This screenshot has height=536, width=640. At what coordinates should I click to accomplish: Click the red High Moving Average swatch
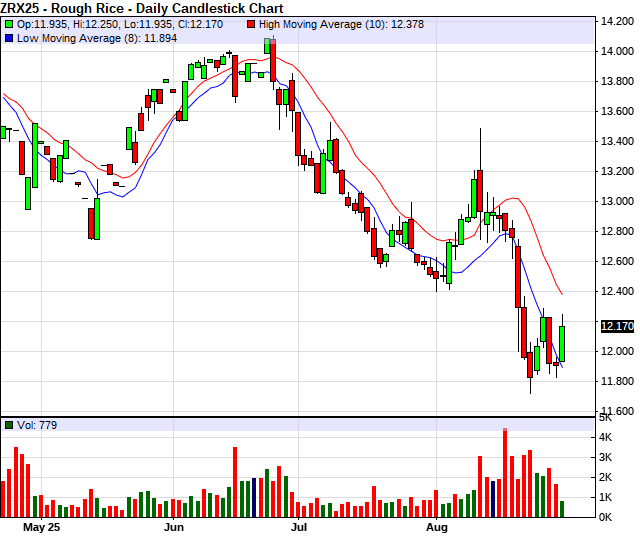[250, 22]
